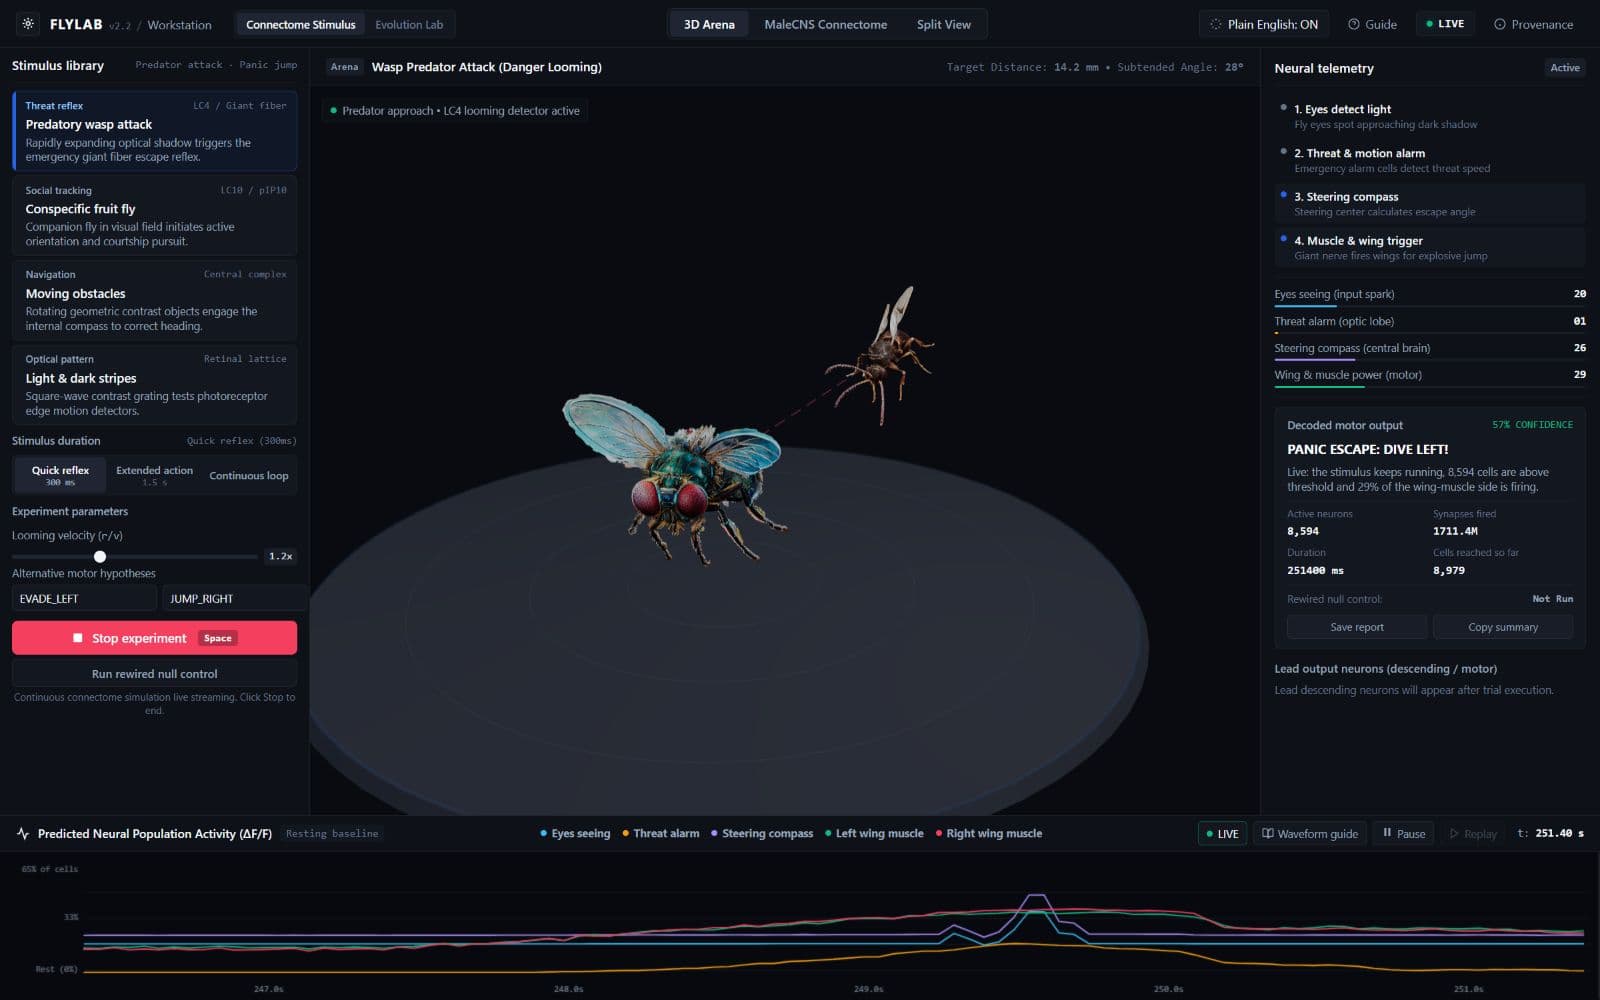Click the Provenance clock icon
1600x1000 pixels.
[x=1499, y=24]
